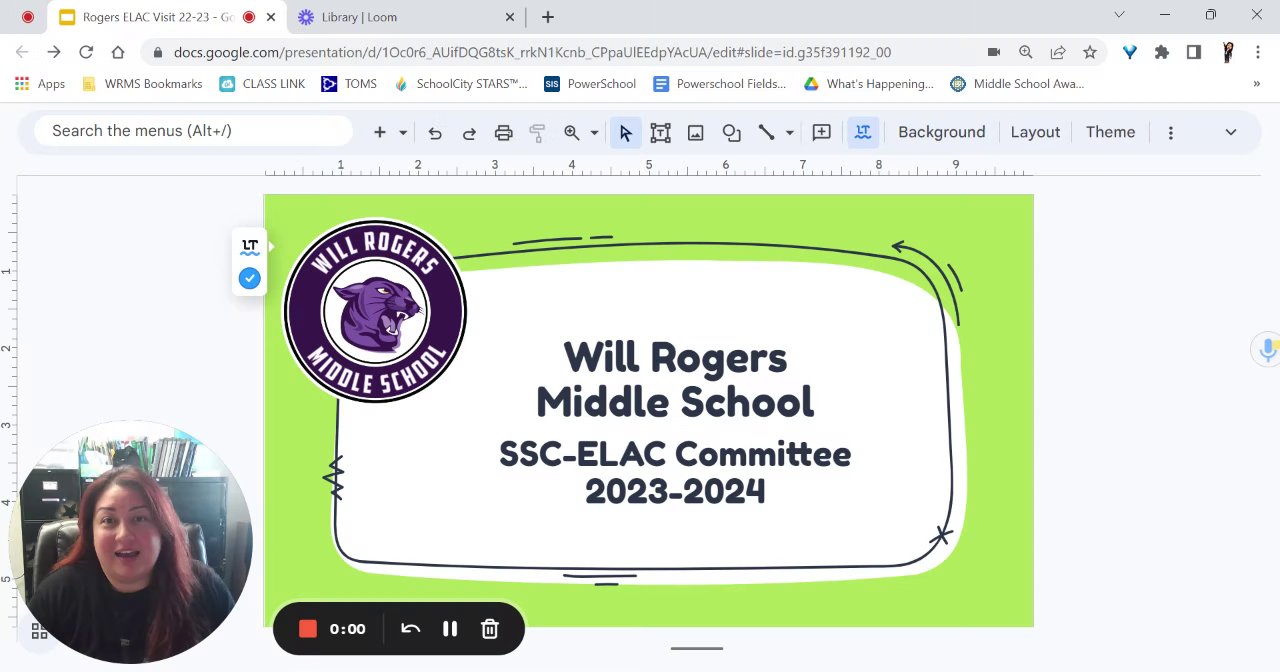Viewport: 1280px width, 672px height.
Task: Expand the zoom level dropdown
Action: (x=594, y=132)
